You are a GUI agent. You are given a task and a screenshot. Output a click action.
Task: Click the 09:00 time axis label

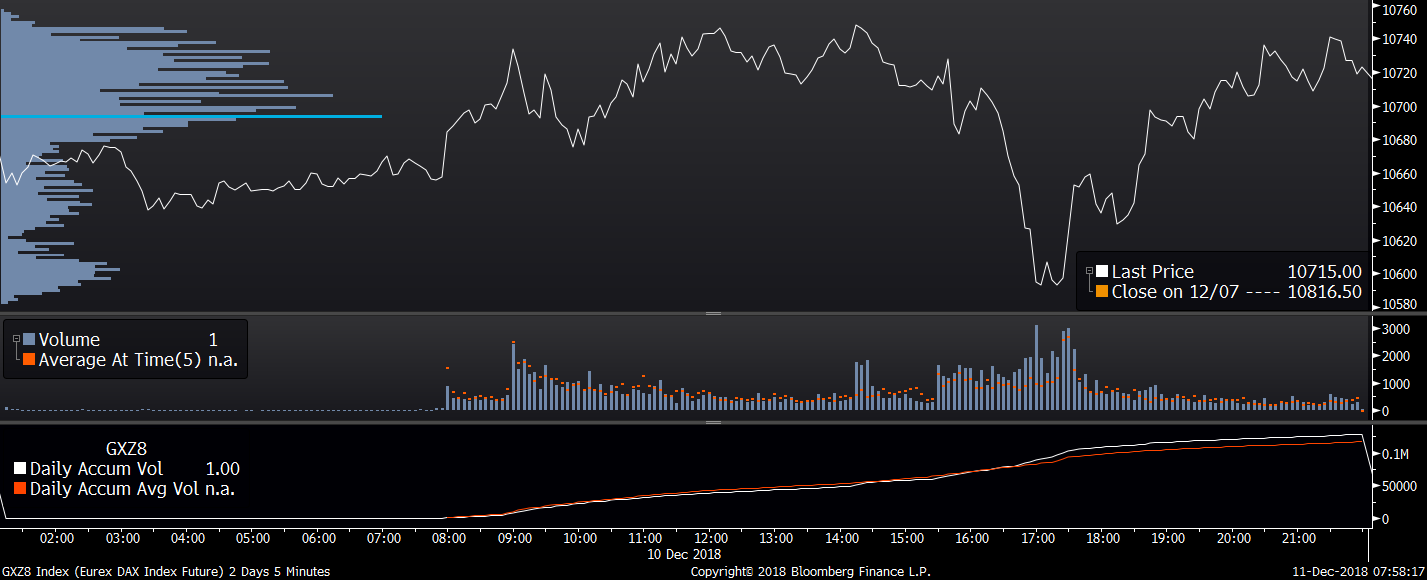point(514,538)
